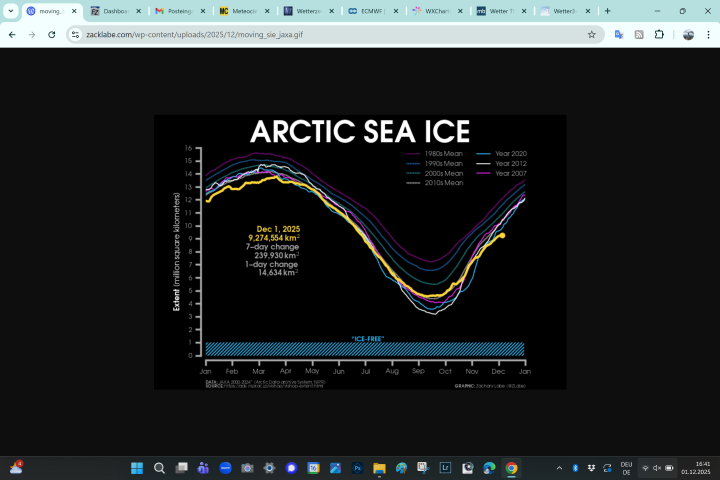The height and width of the screenshot is (480, 720).
Task: Open File Explorer from the taskbar
Action: click(379, 467)
